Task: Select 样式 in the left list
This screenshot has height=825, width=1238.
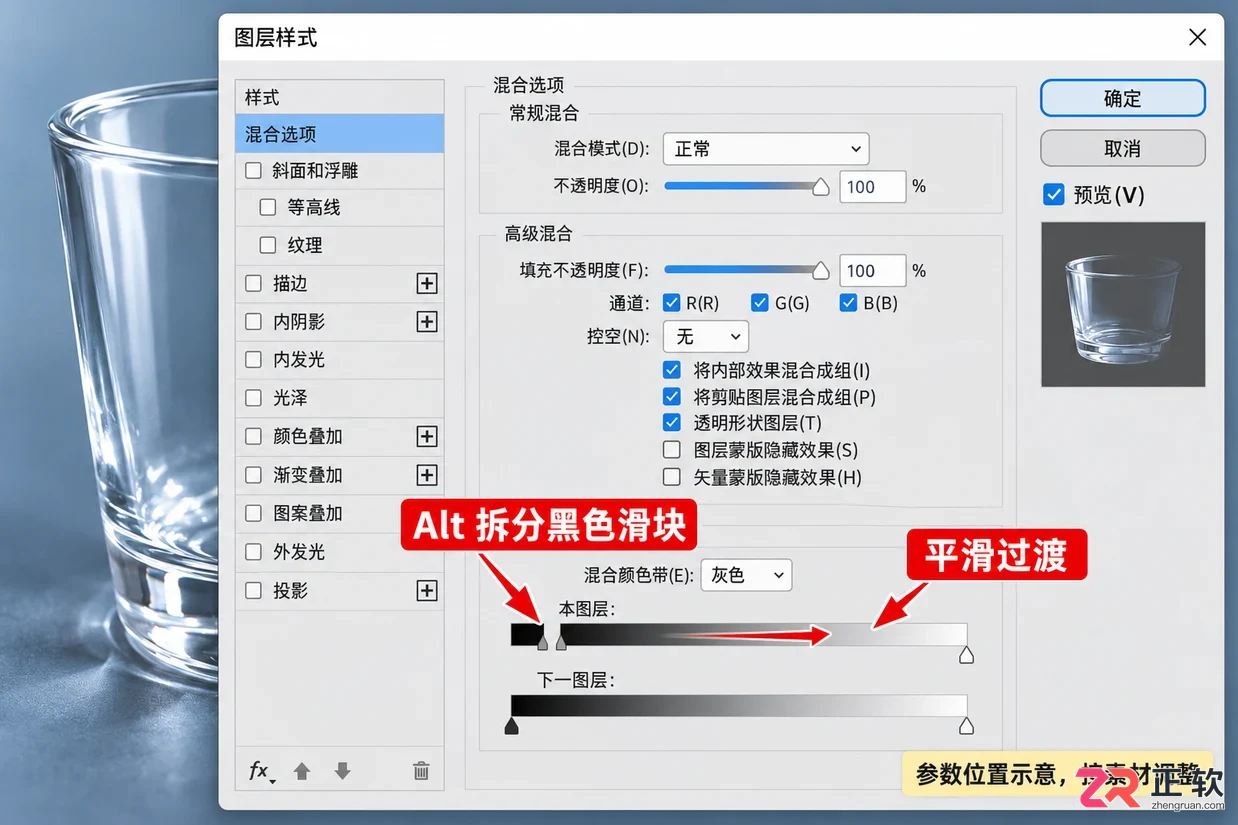Action: (x=340, y=98)
